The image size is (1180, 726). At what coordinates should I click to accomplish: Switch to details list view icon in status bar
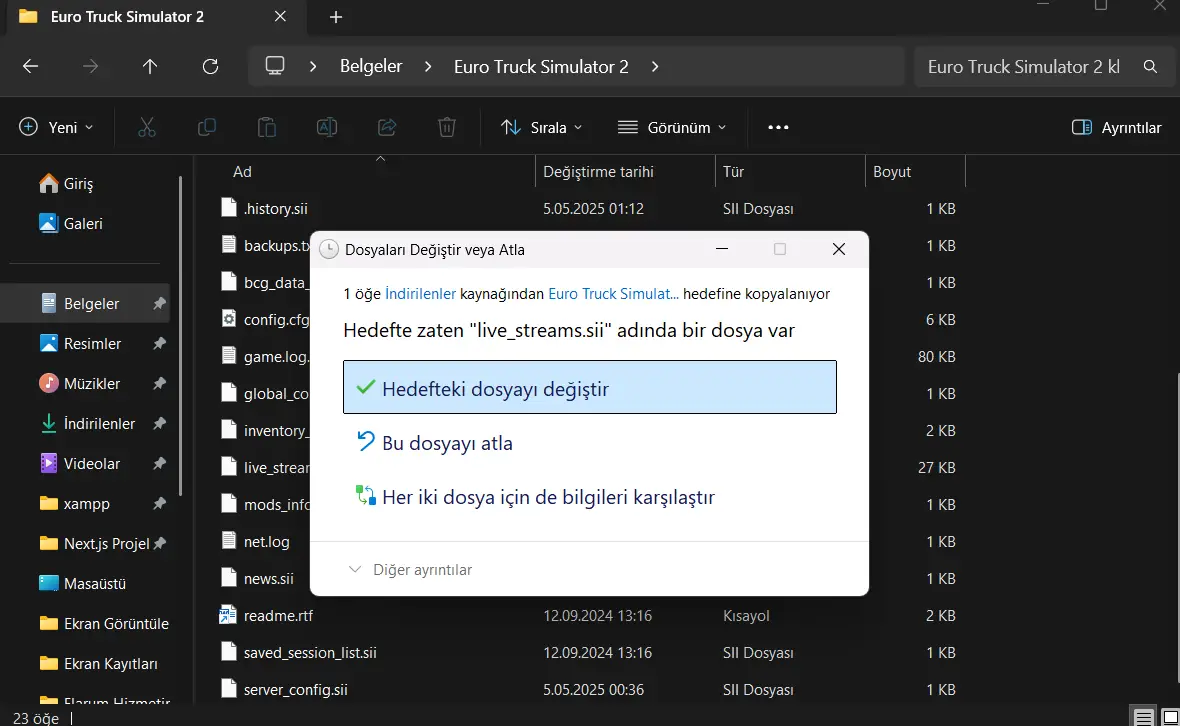click(1144, 717)
